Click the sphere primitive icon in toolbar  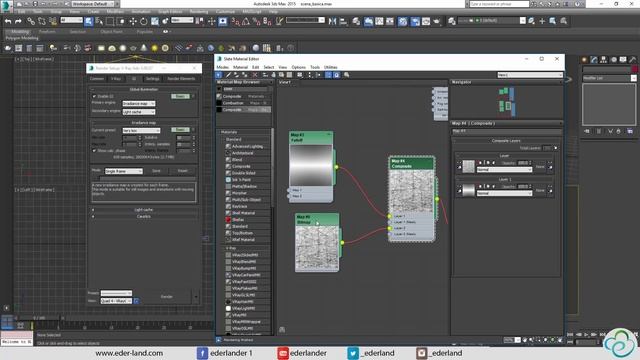point(122,48)
